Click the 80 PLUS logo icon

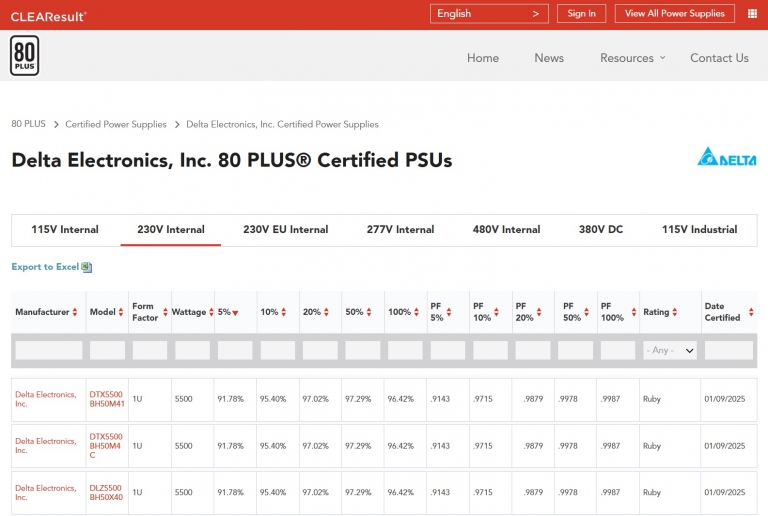click(x=24, y=55)
